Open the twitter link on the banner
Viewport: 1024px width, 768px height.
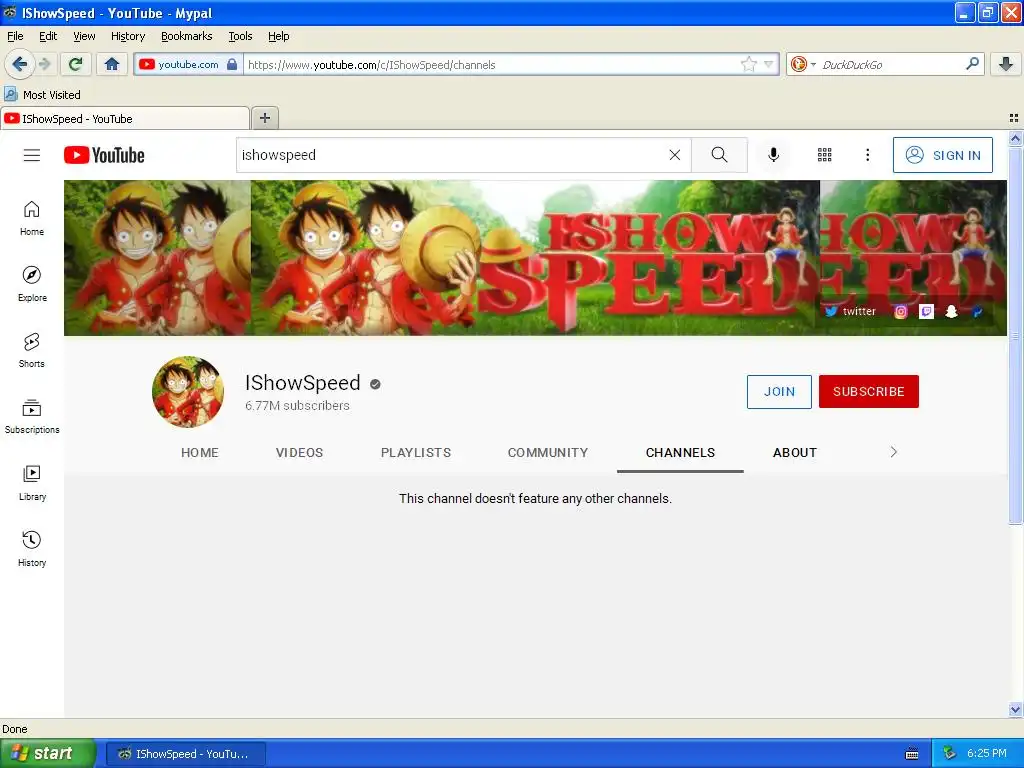(x=850, y=312)
